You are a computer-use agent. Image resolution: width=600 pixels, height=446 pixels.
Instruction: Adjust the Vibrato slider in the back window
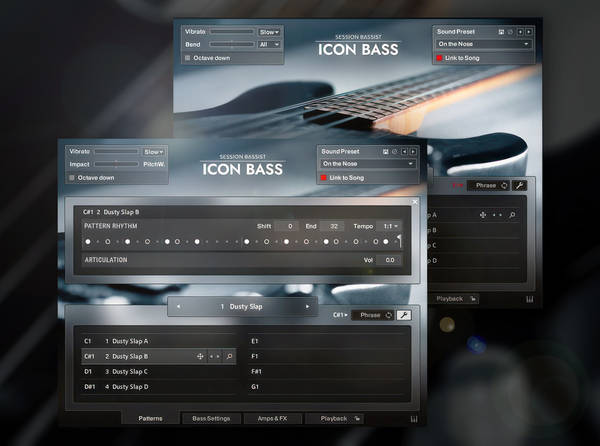232,32
